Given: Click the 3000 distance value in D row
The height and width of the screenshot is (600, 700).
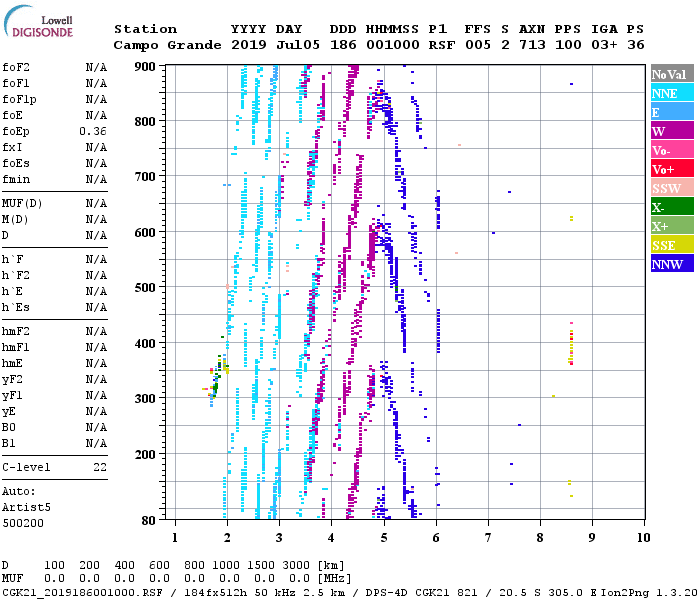Looking at the screenshot, I should tap(296, 566).
